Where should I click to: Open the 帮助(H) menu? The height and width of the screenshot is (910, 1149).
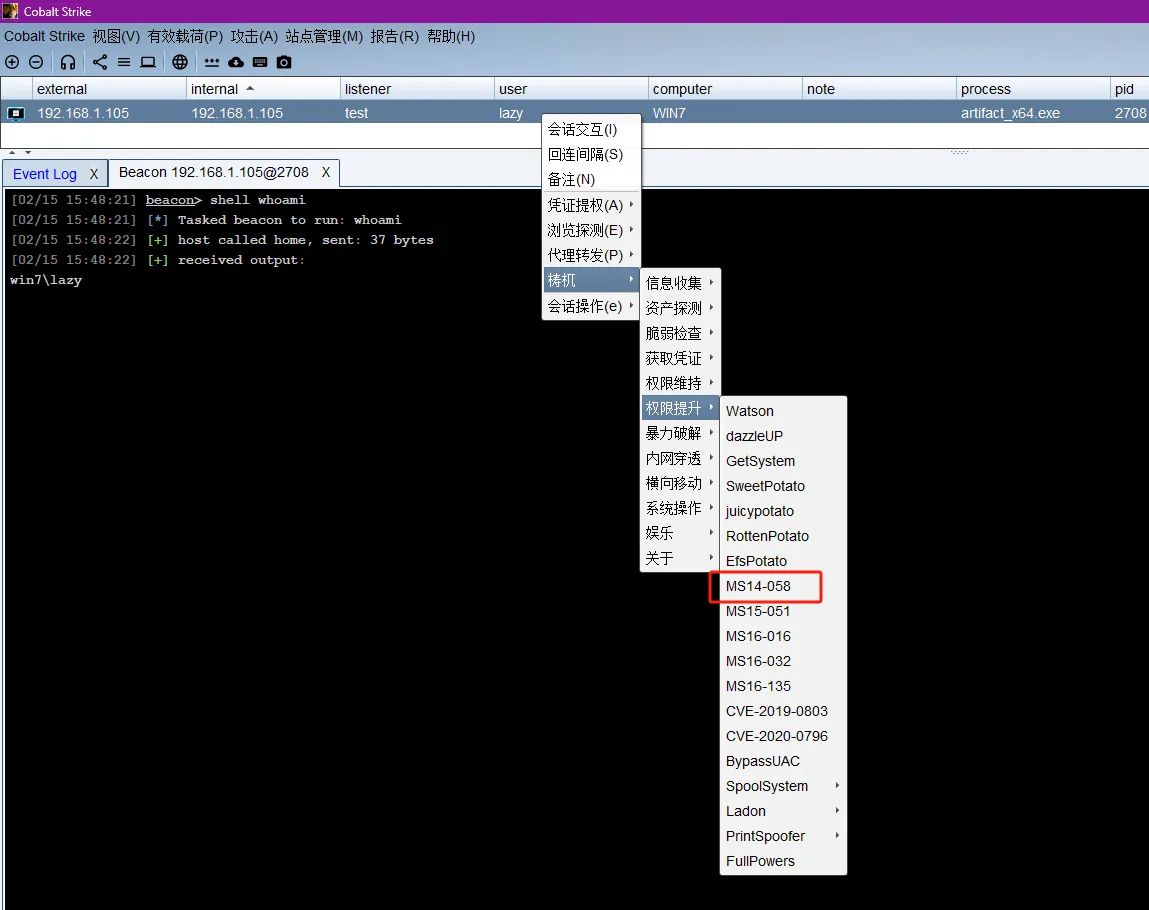click(451, 37)
